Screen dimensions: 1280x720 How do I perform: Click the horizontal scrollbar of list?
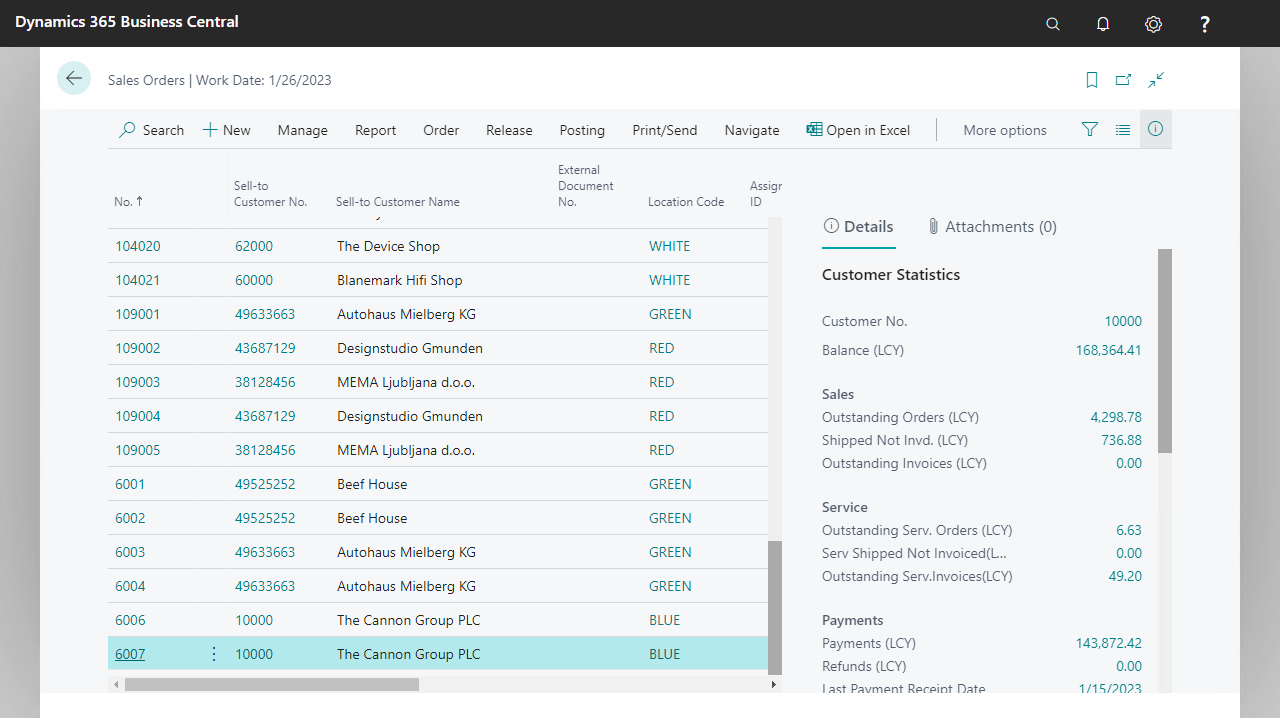271,684
